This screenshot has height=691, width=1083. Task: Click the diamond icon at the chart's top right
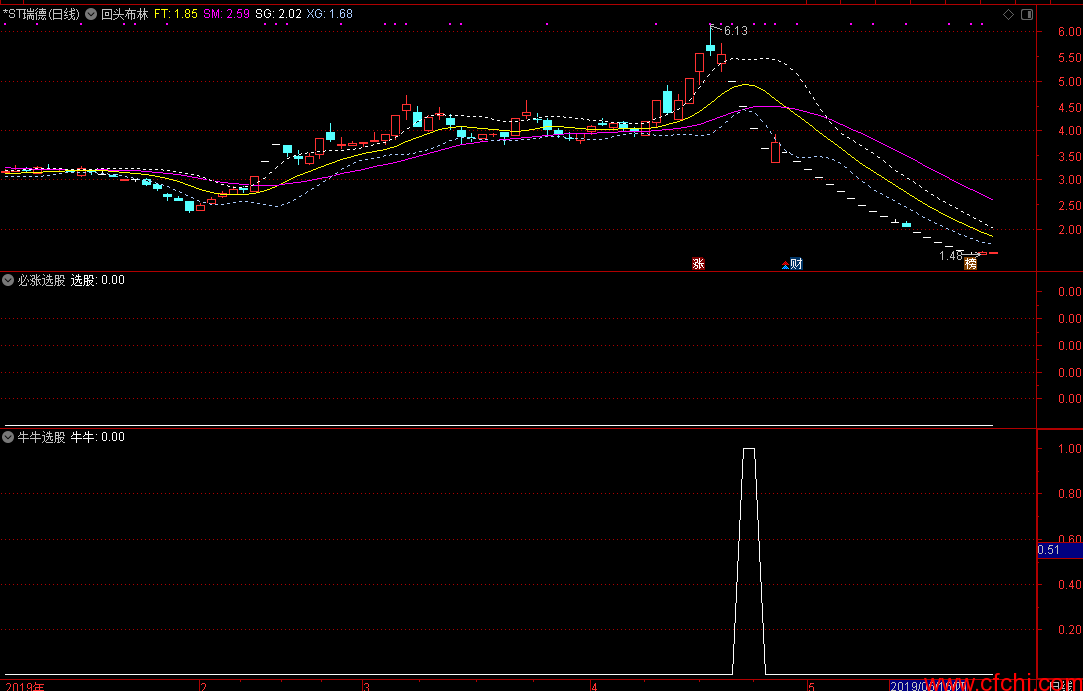pos(1008,14)
